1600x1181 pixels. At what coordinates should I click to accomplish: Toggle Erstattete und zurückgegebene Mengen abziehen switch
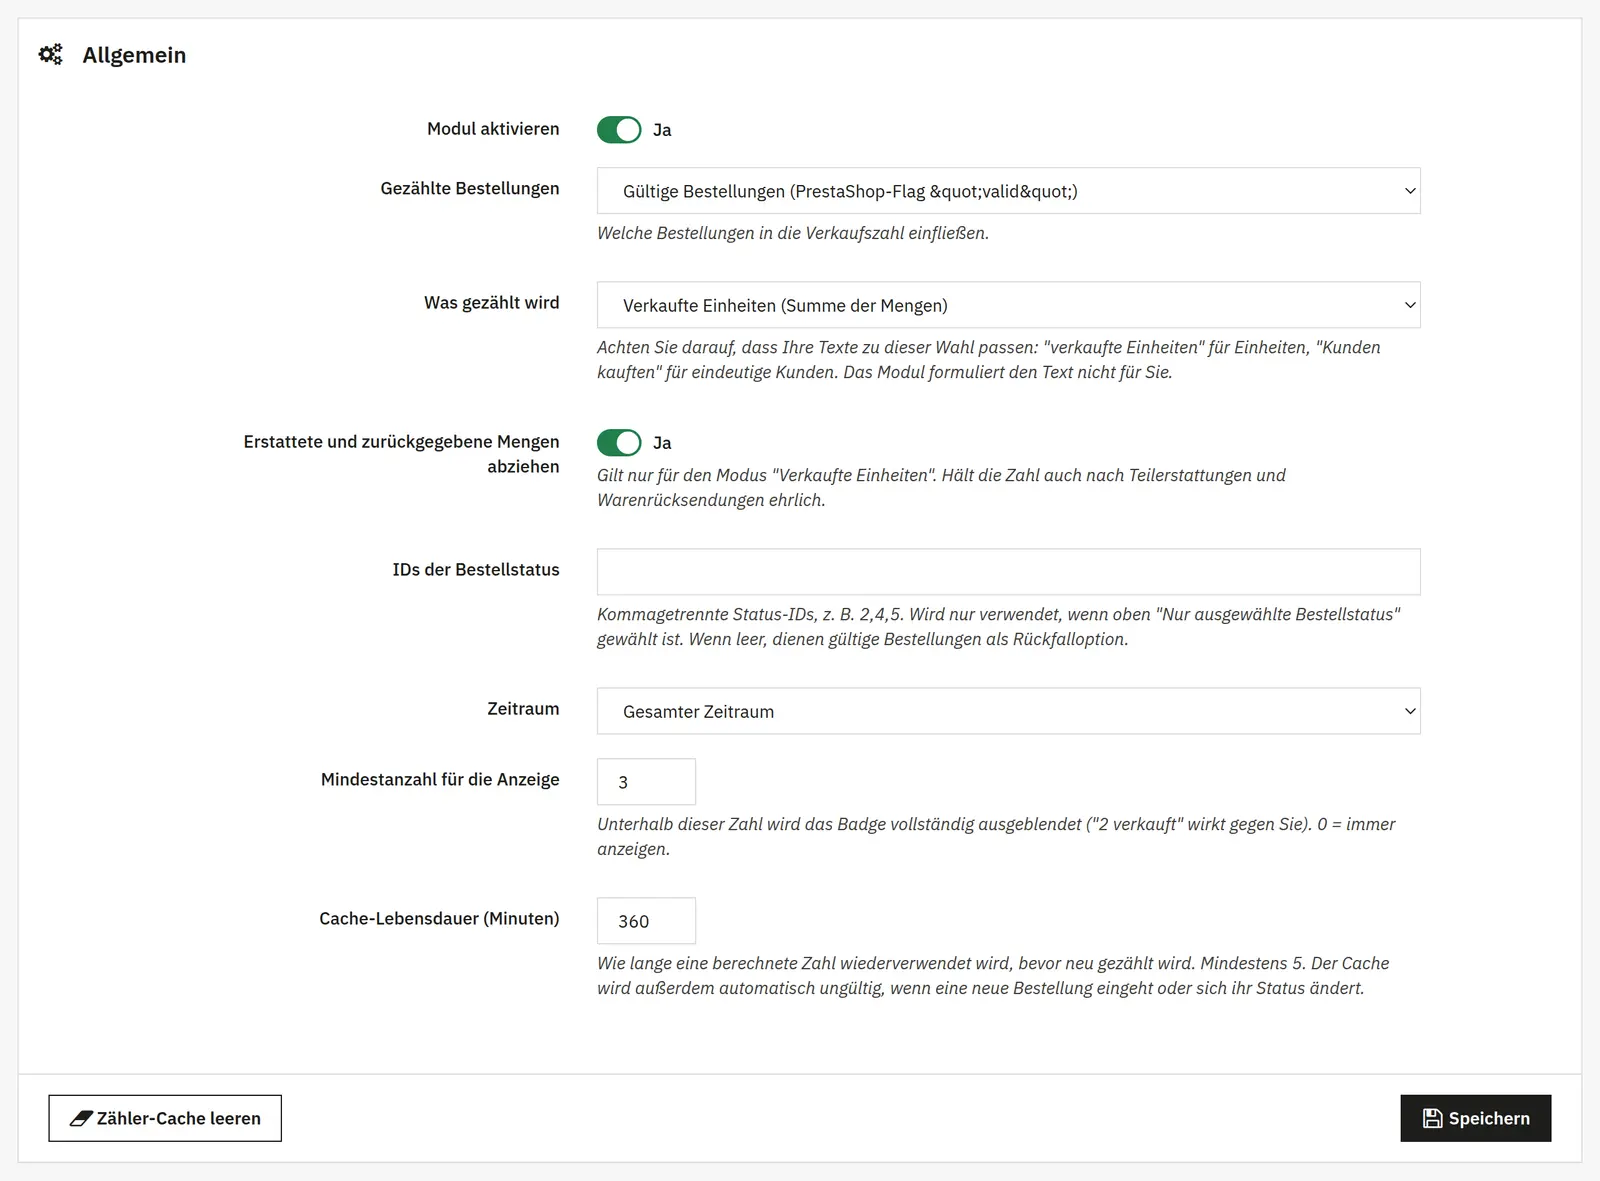click(619, 443)
